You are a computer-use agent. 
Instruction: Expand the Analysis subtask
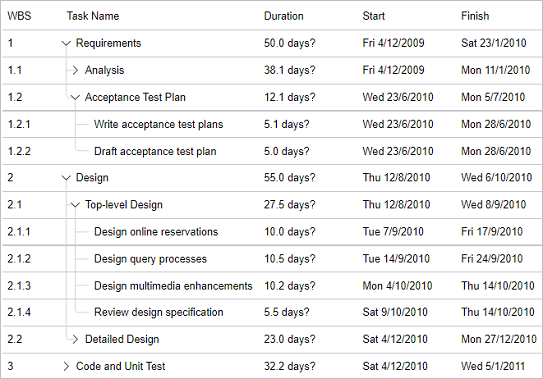[x=75, y=70]
